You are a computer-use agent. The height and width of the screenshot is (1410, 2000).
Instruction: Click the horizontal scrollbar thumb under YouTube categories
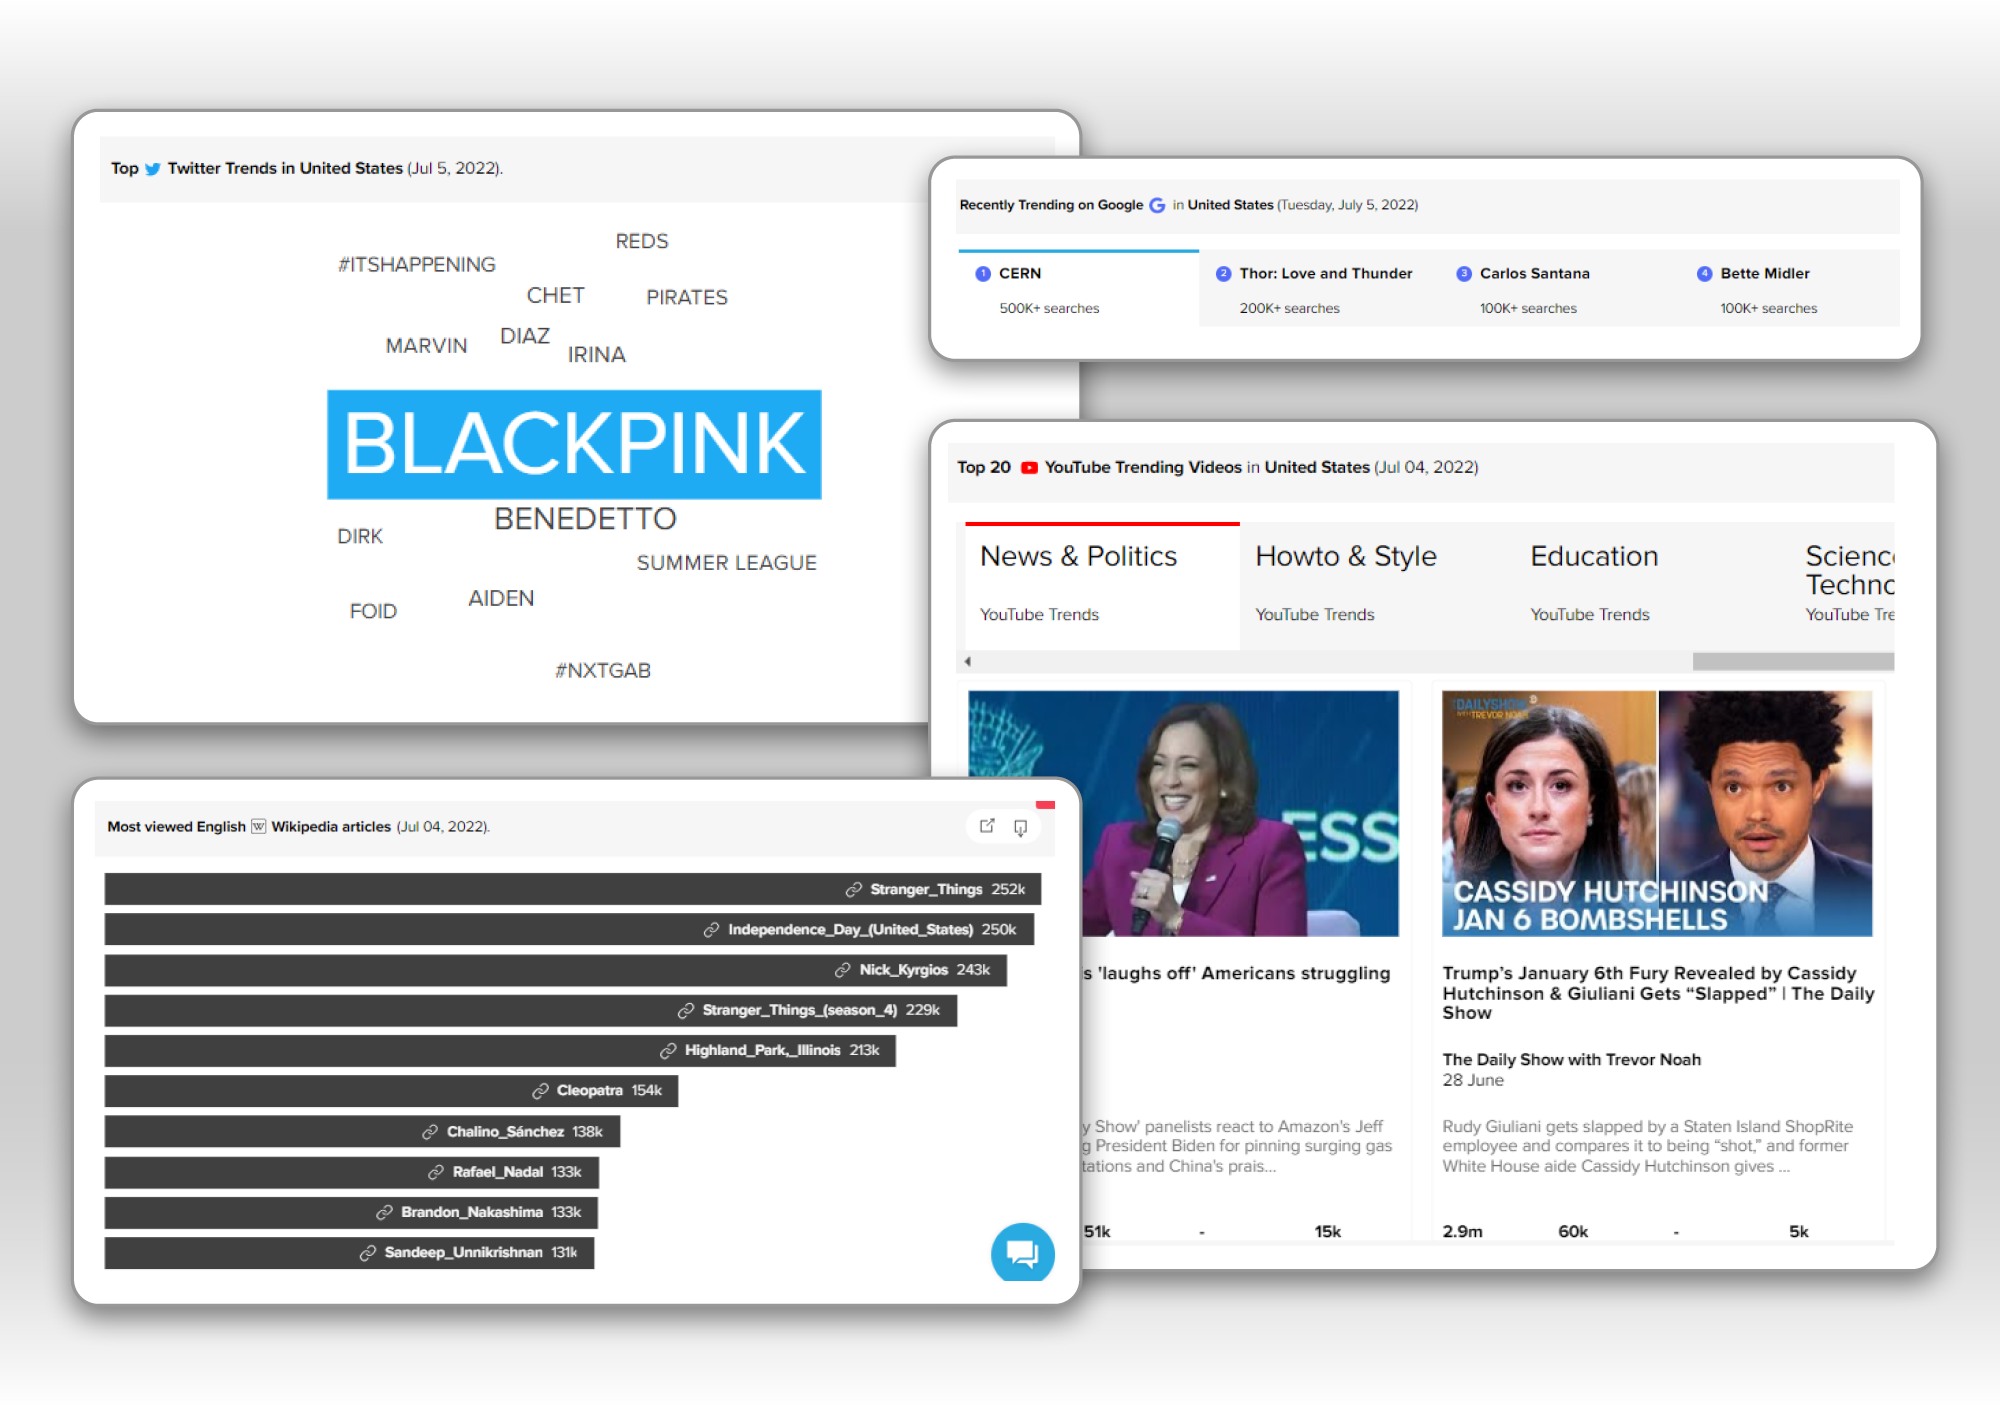click(x=1793, y=661)
